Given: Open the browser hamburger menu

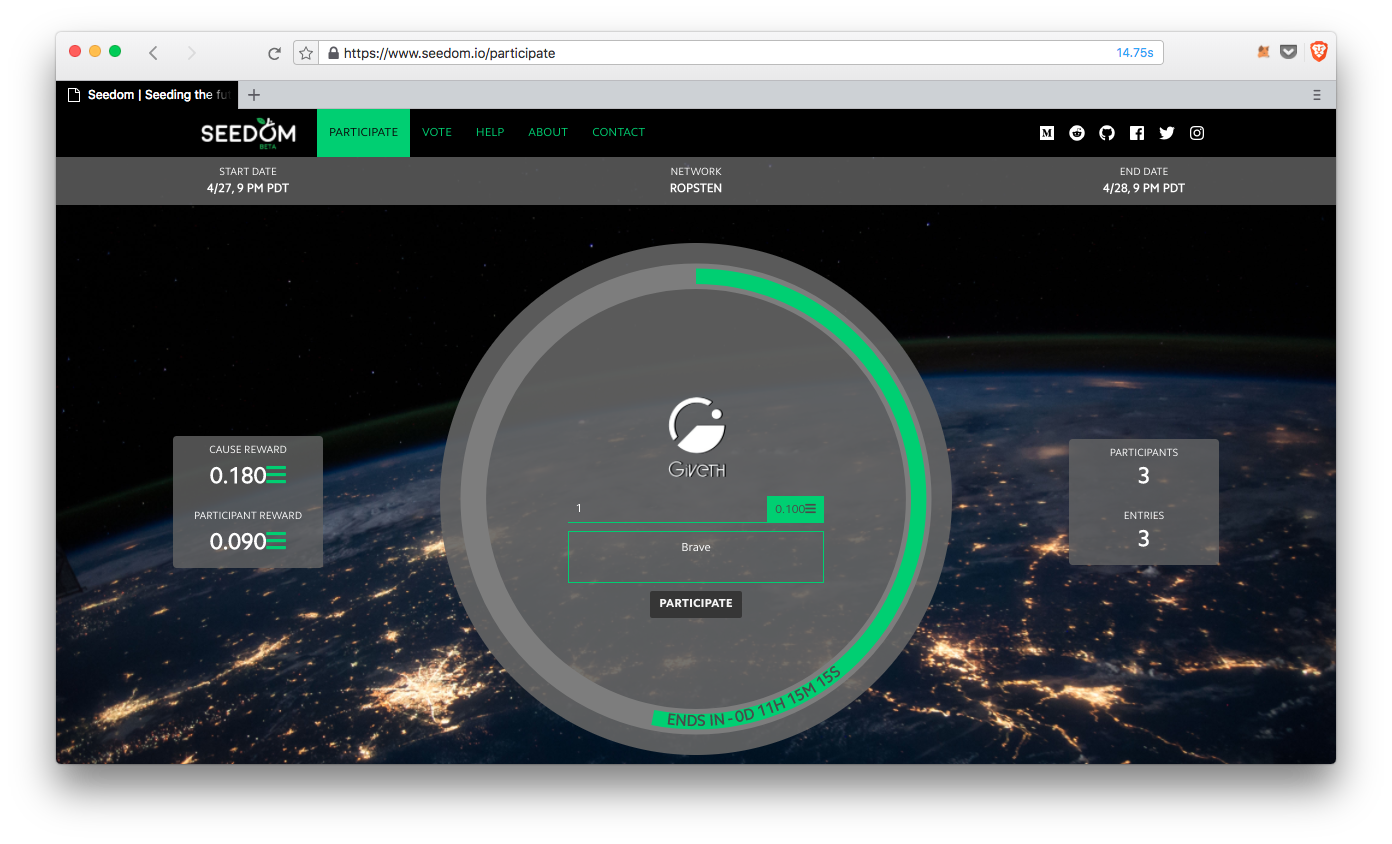Looking at the screenshot, I should point(1317,95).
